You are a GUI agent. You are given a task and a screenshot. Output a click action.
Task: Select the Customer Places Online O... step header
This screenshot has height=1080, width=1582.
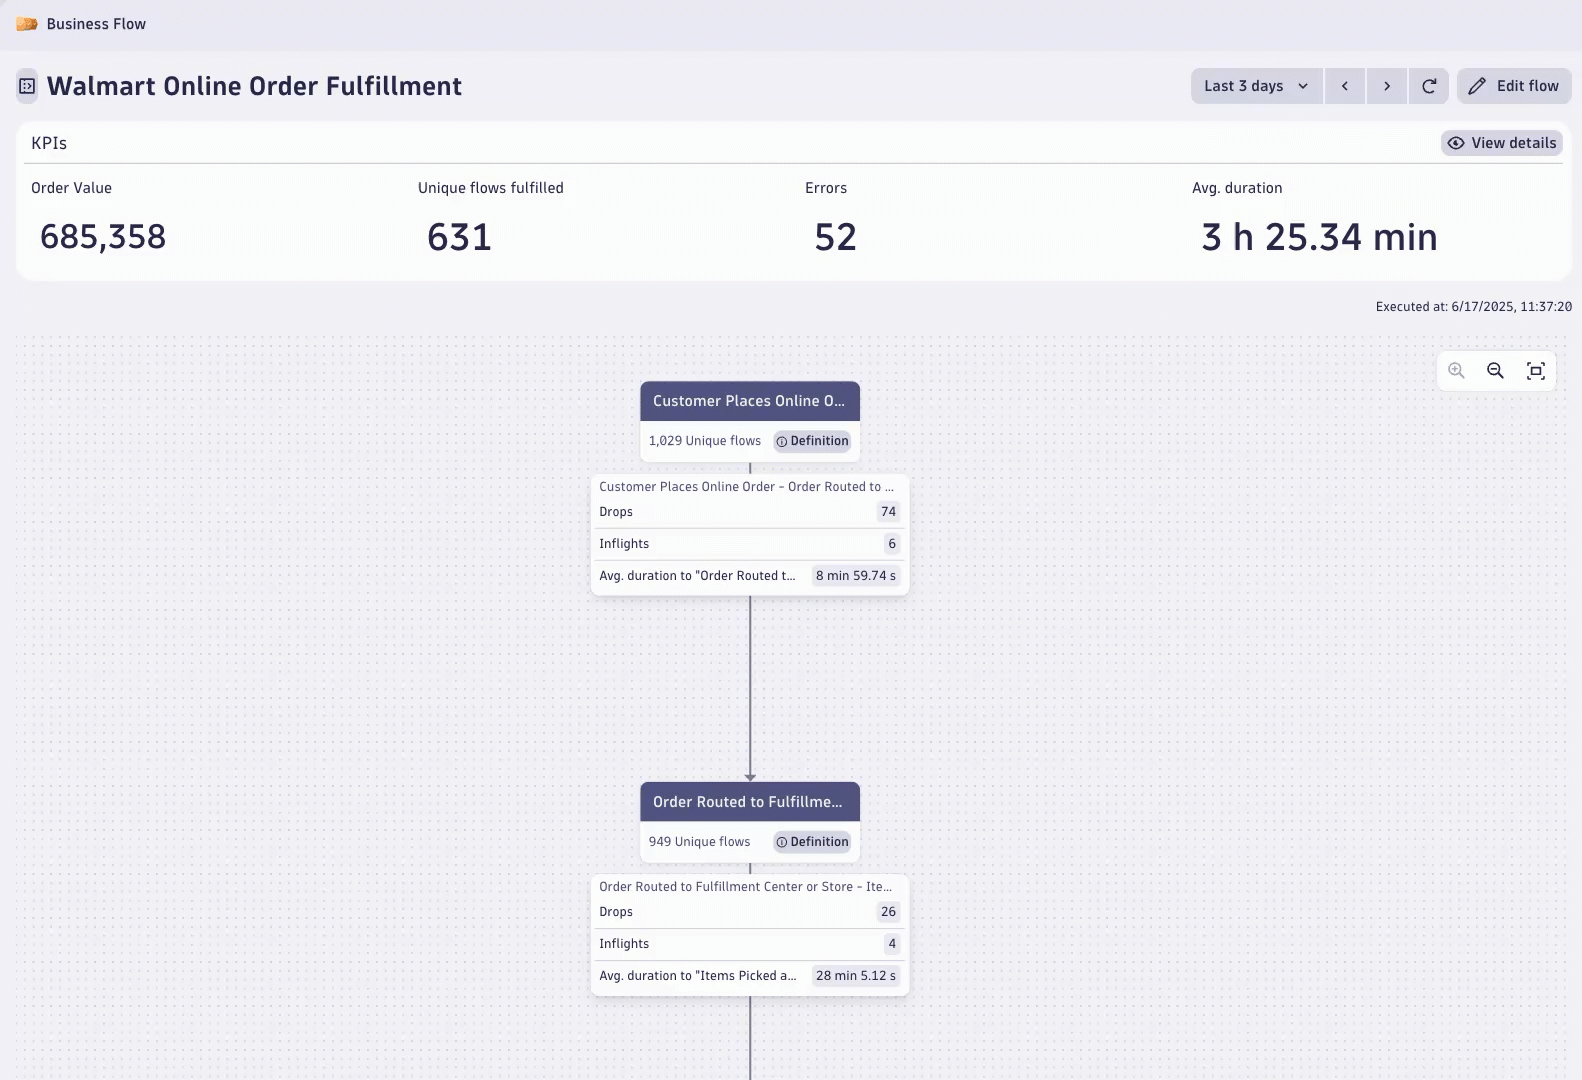[x=750, y=401]
